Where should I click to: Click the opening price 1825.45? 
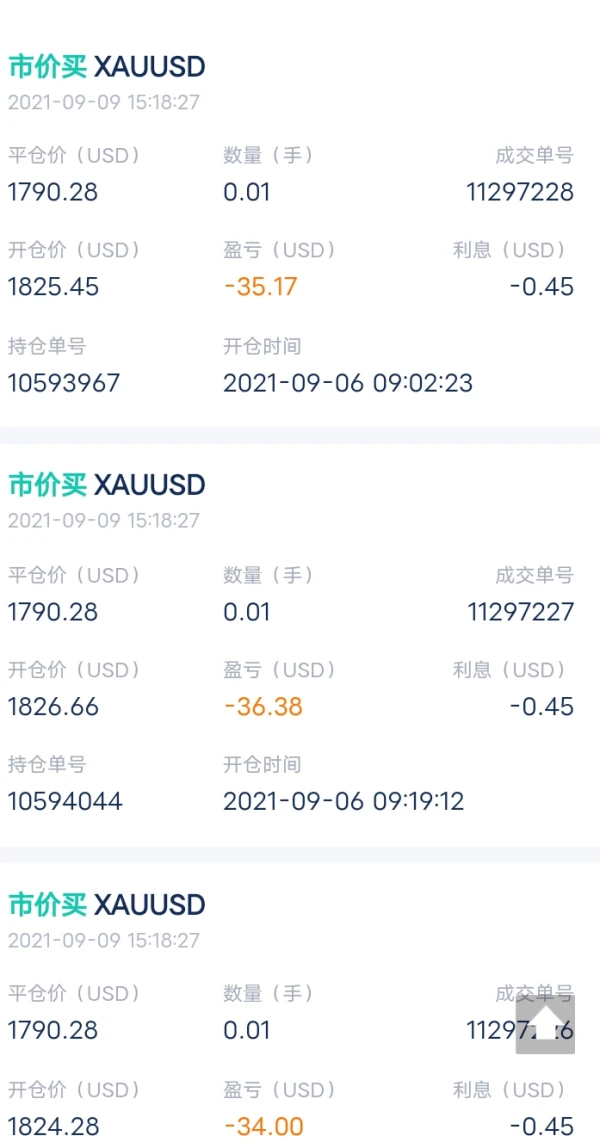[x=54, y=287]
